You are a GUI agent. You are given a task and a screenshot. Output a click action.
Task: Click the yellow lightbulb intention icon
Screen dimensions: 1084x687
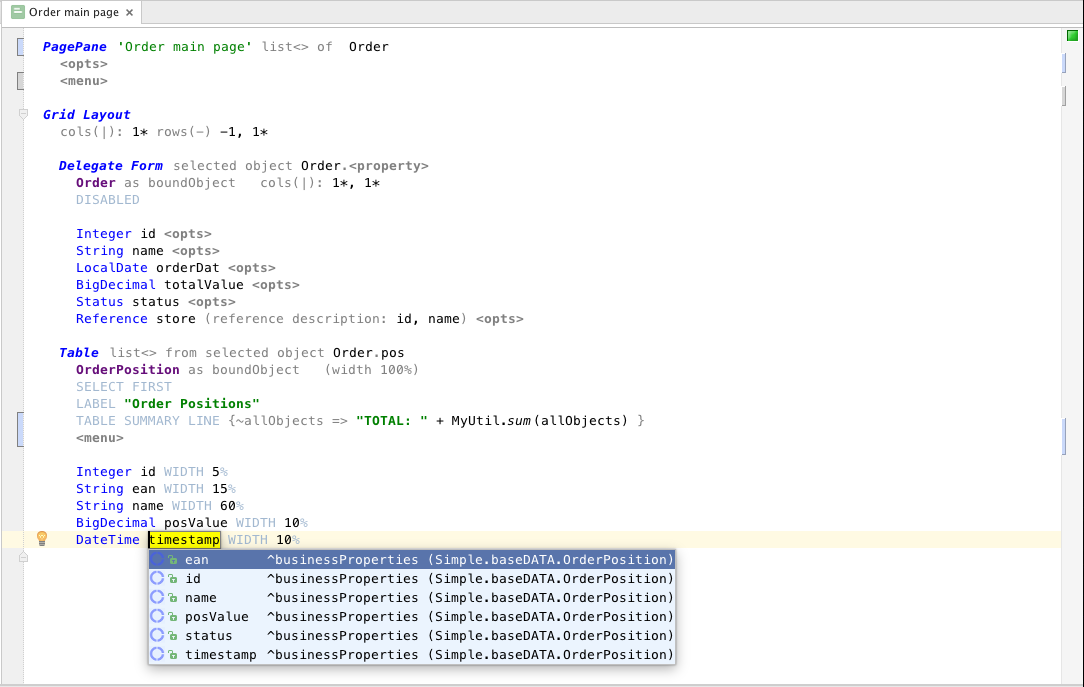click(x=42, y=539)
